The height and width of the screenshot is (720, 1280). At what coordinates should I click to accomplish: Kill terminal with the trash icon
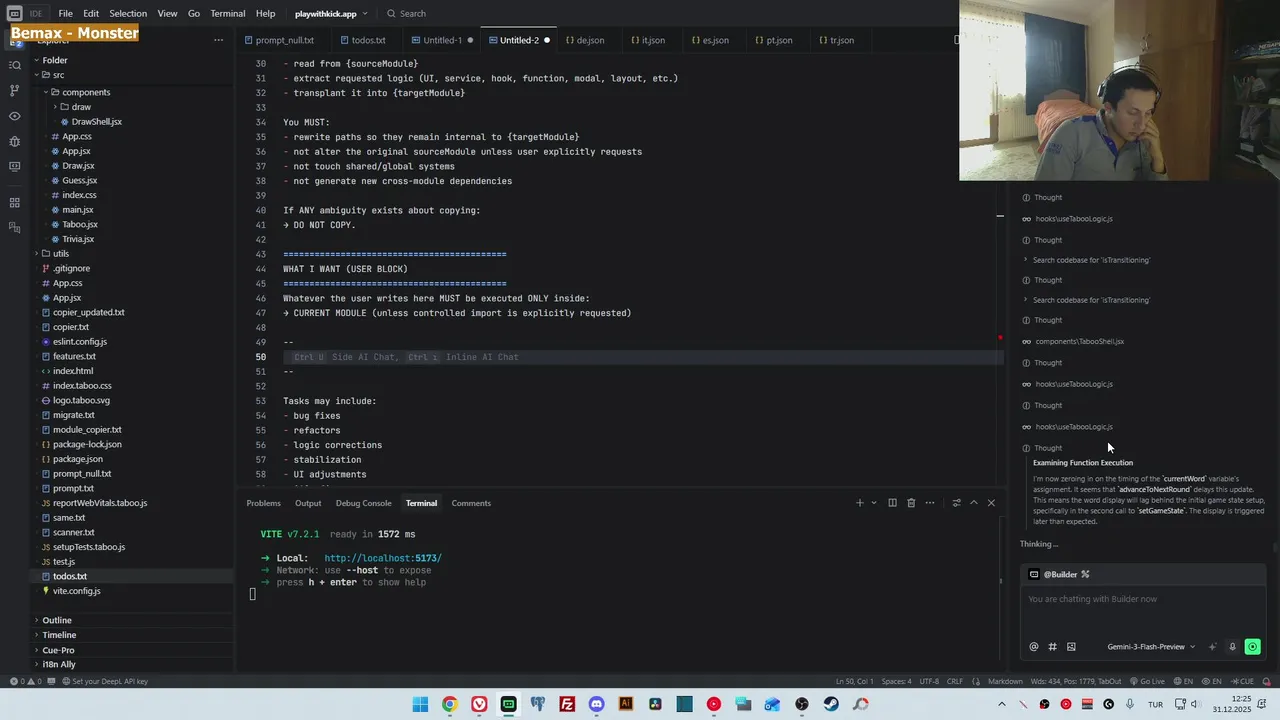coord(911,503)
